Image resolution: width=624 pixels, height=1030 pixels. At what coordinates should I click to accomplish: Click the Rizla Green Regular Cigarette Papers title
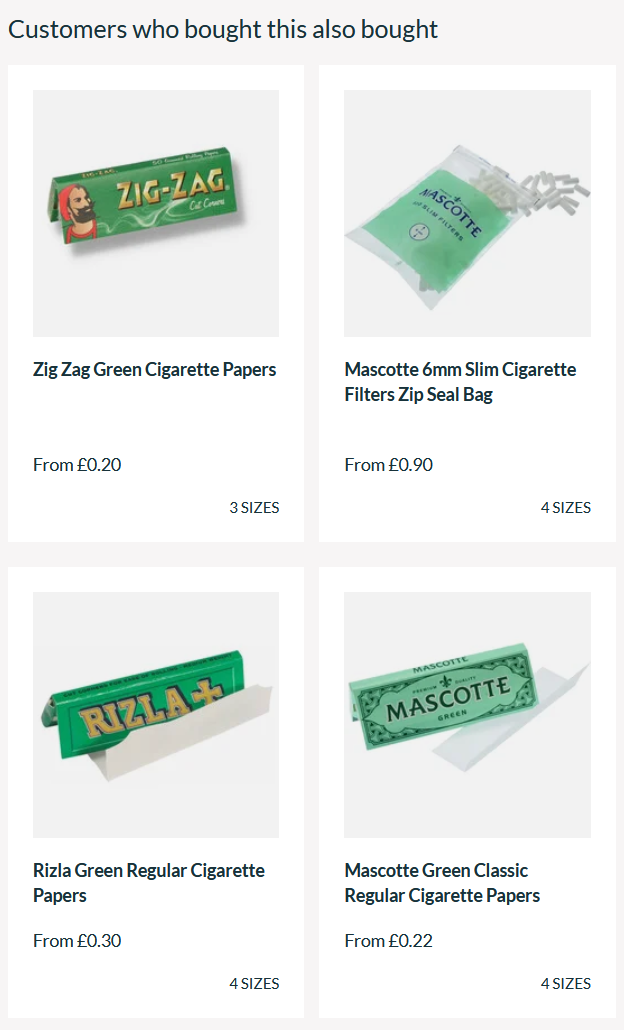coord(149,883)
